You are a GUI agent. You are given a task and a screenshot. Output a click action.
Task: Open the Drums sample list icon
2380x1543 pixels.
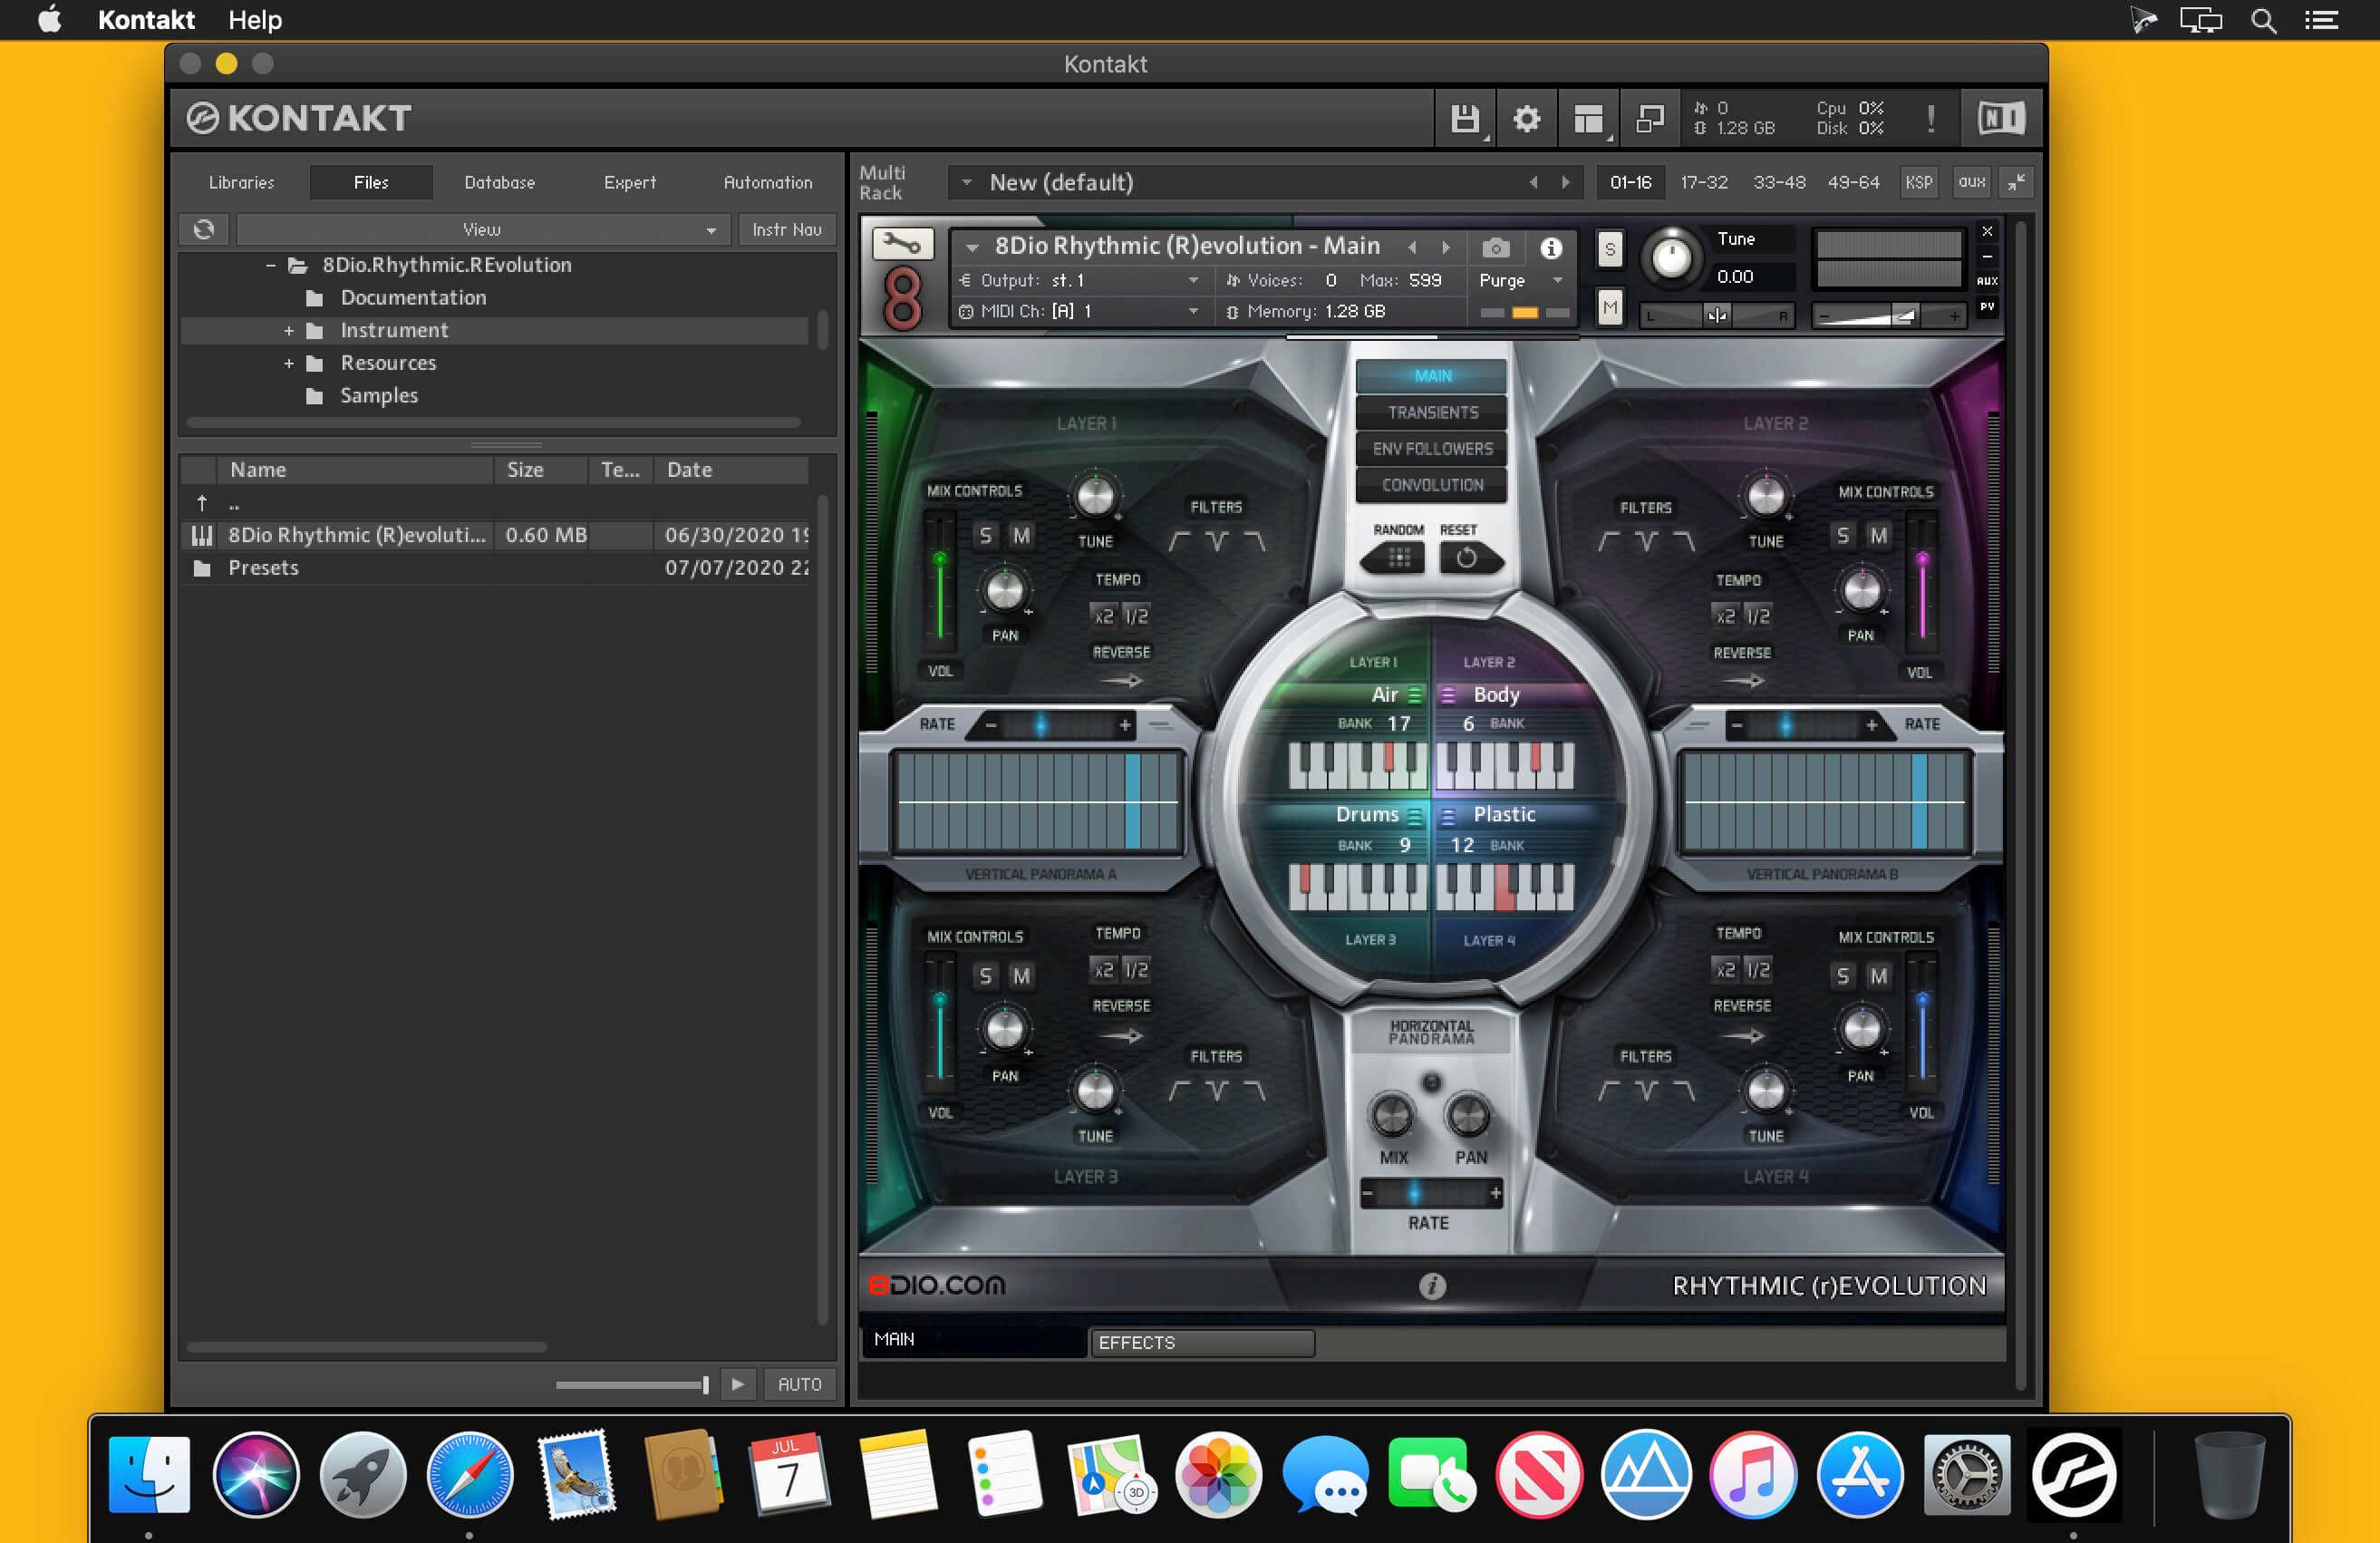point(1415,815)
